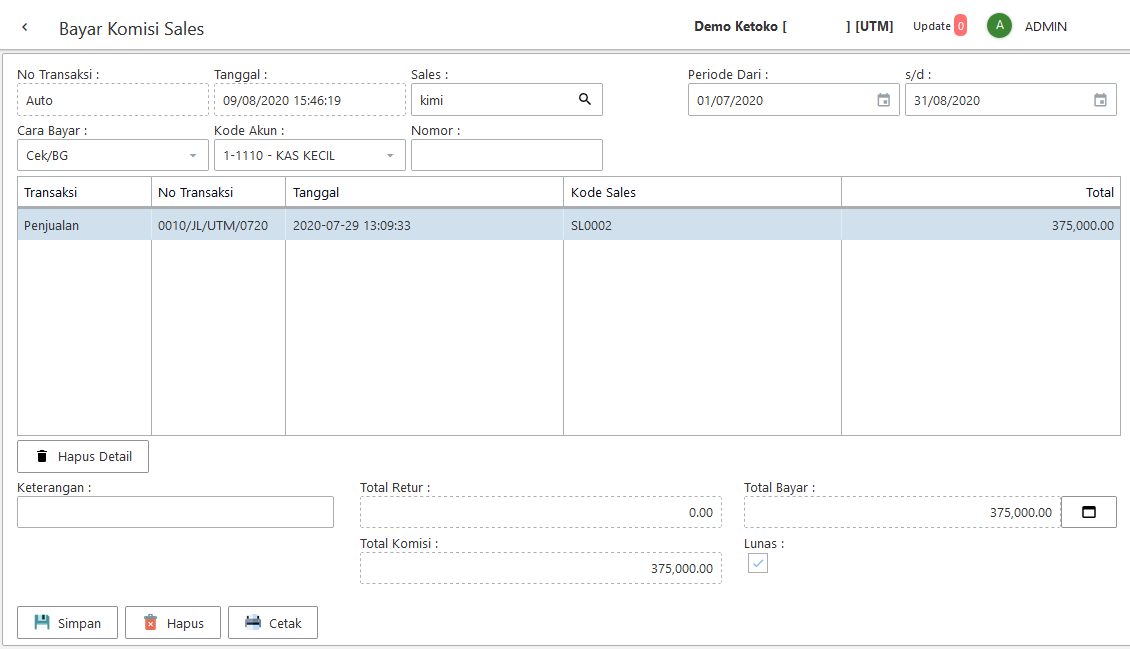Click the back arrow beside Bayar Komisi Sales
The width and height of the screenshot is (1130, 649).
pos(25,28)
